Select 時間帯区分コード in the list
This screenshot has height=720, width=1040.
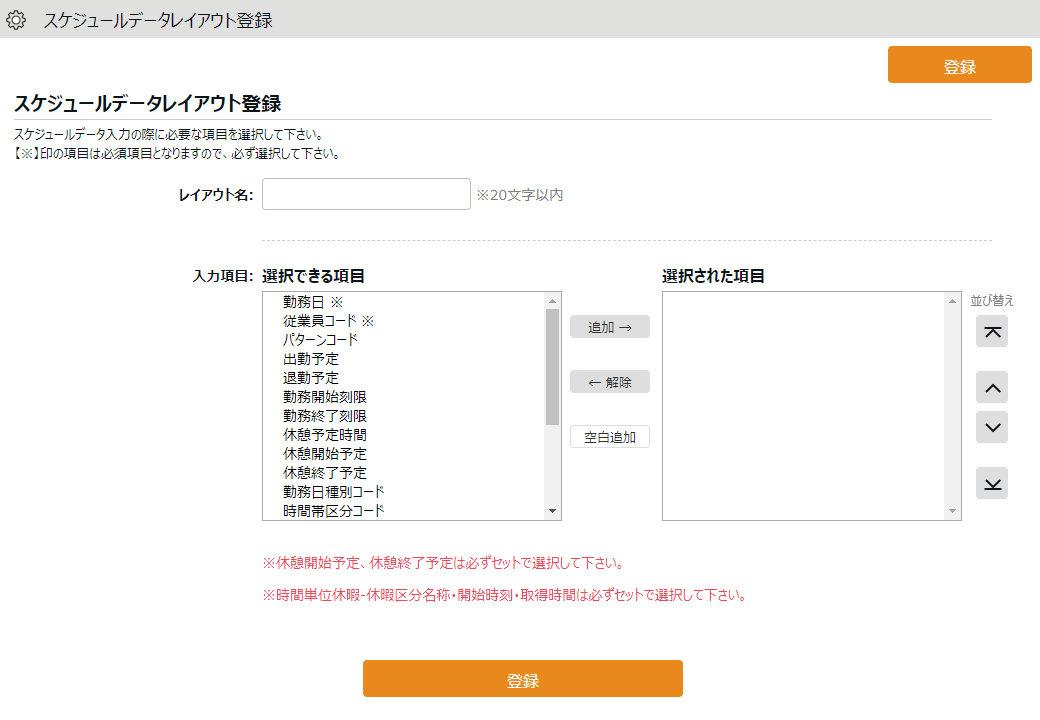[404, 510]
